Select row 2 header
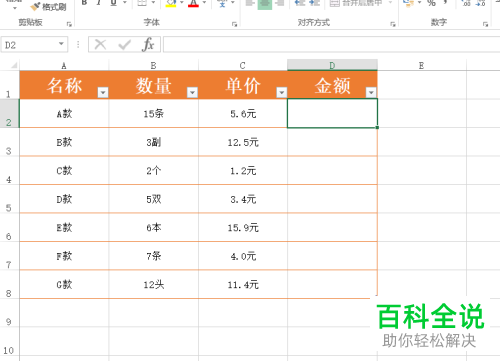The width and height of the screenshot is (500, 361). (9, 113)
